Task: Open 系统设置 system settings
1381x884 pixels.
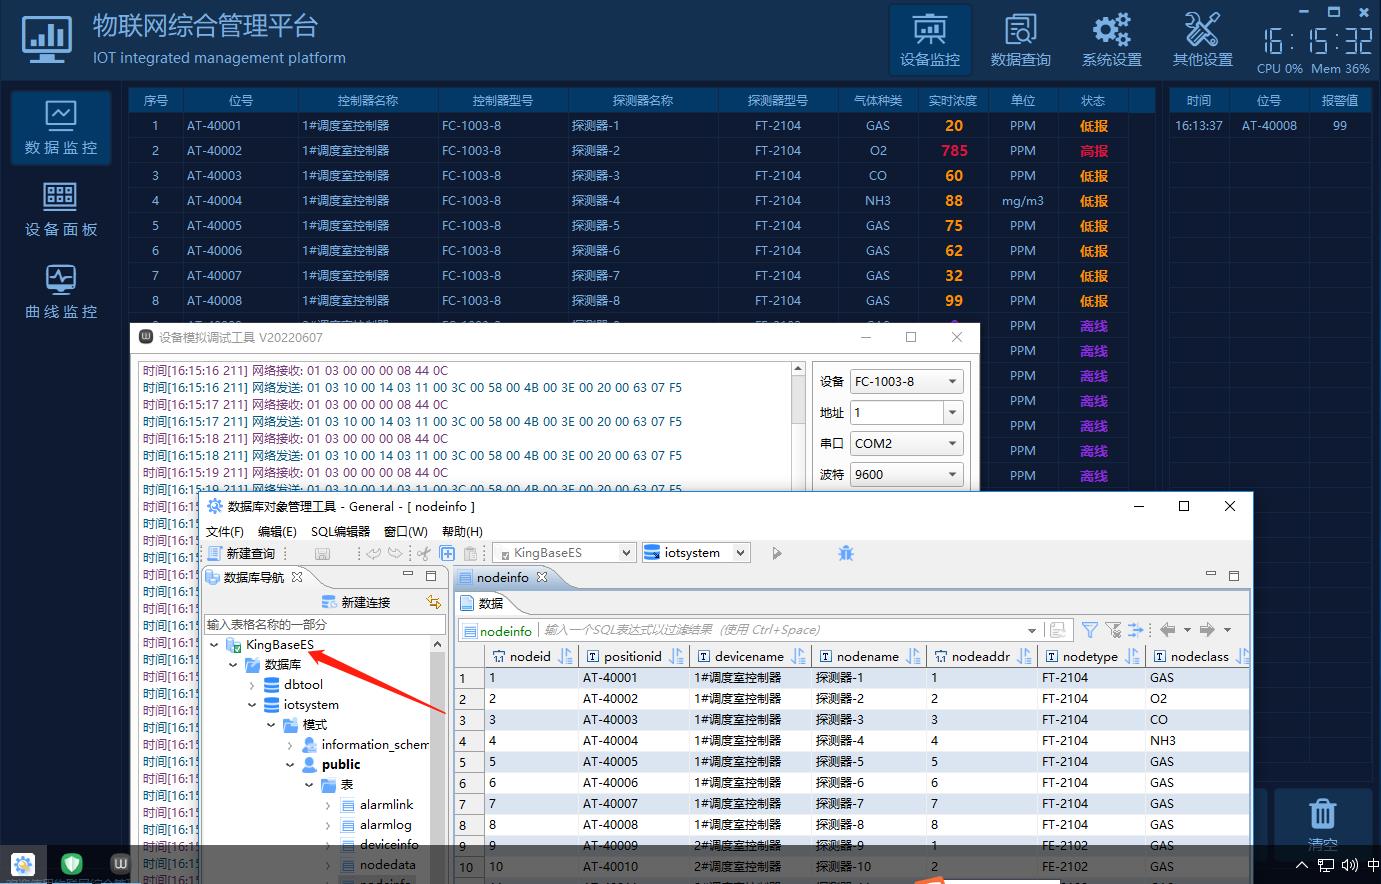Action: [x=1111, y=41]
